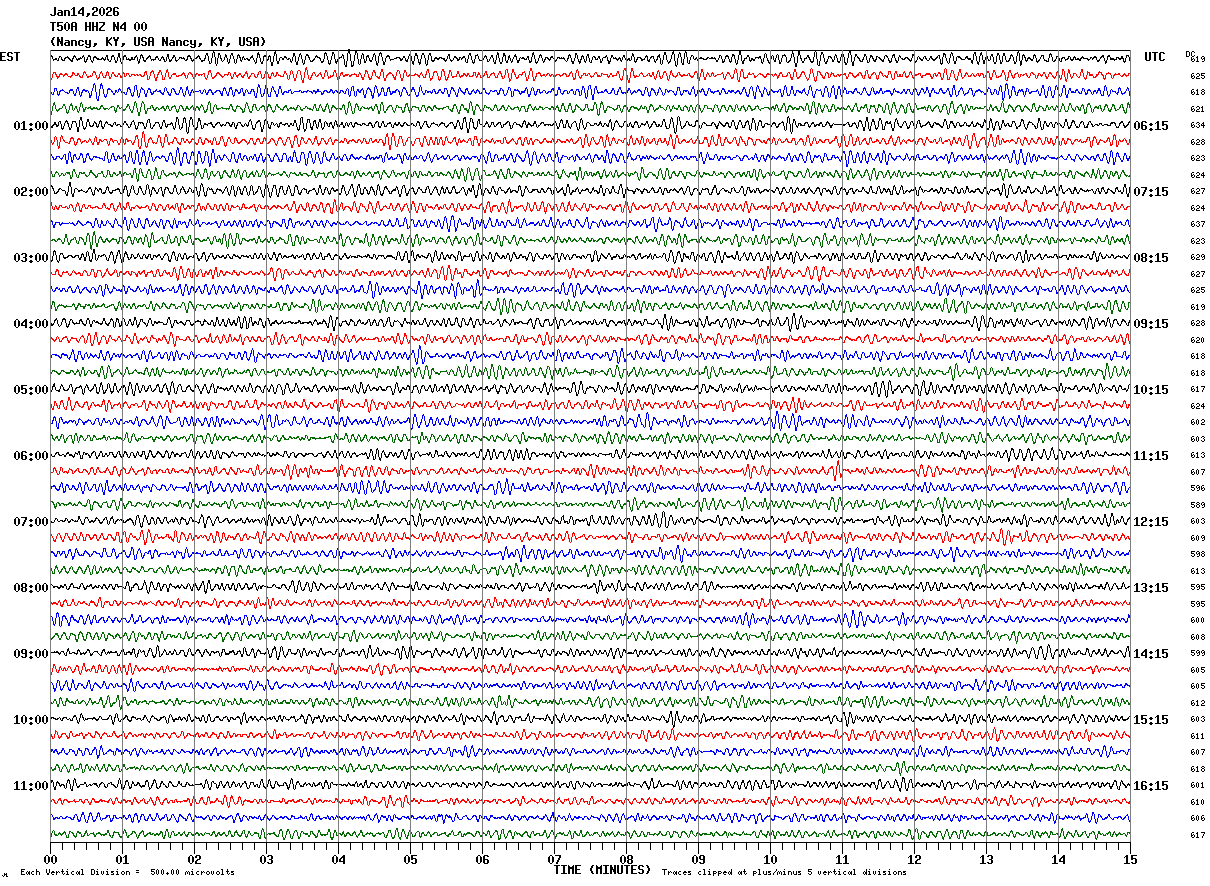Click minute 15 on the bottom axis

click(1130, 859)
